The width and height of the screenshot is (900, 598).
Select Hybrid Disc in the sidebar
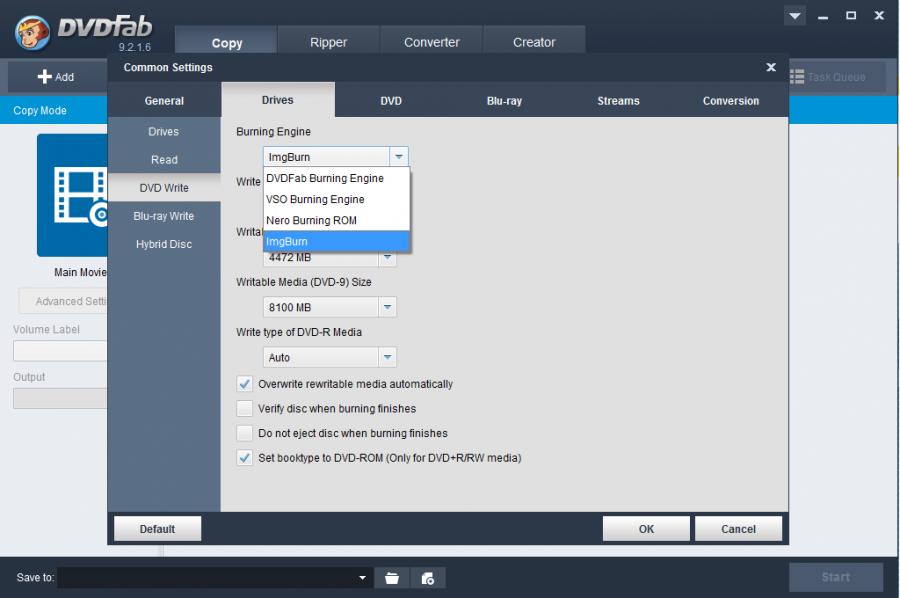click(x=164, y=244)
